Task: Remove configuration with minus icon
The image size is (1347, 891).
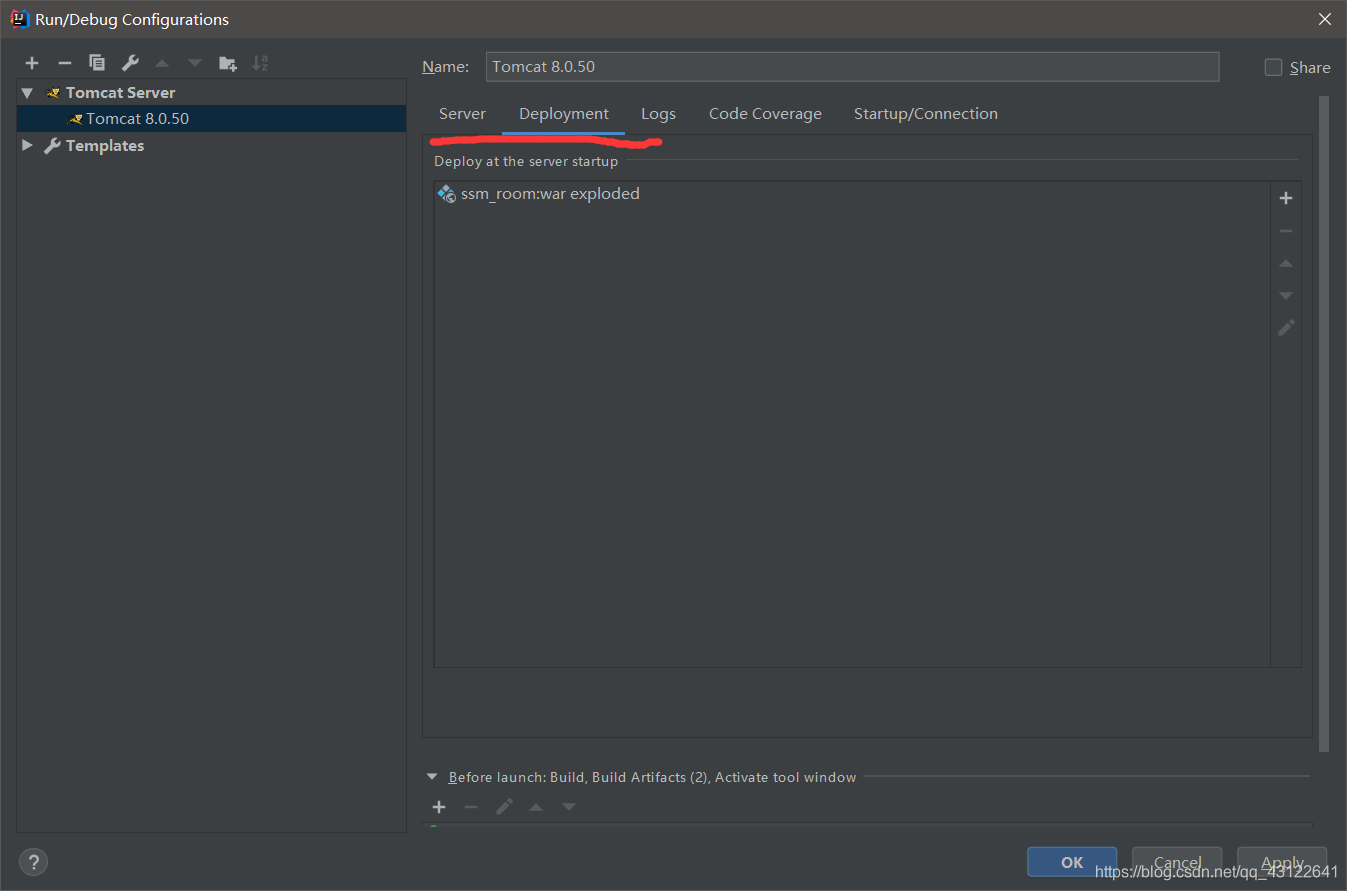Action: pos(64,63)
